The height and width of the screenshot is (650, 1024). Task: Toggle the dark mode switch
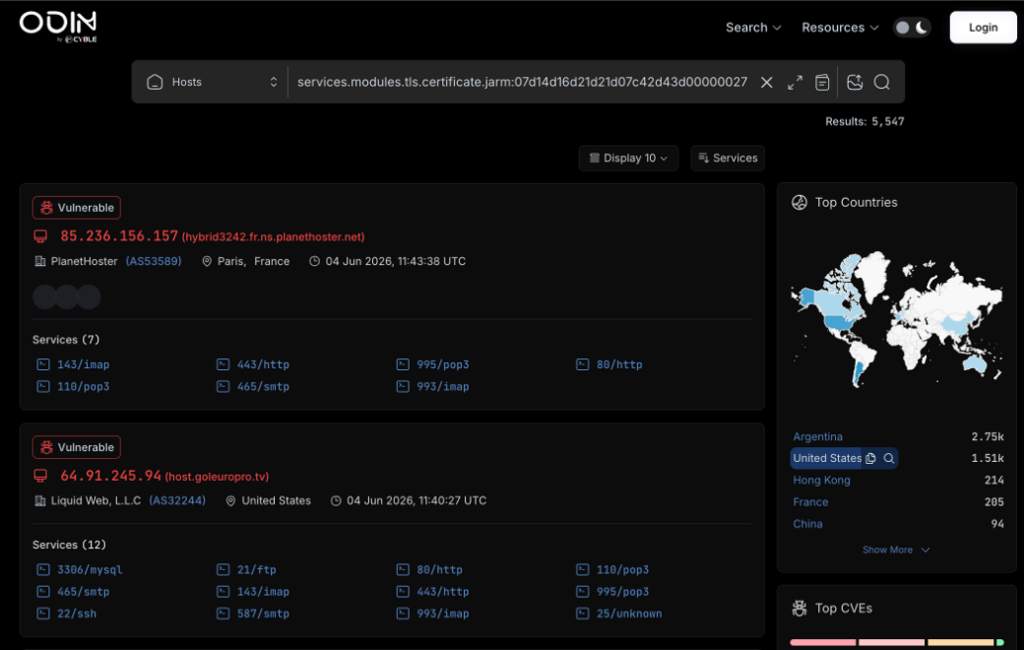pyautogui.click(x=912, y=27)
